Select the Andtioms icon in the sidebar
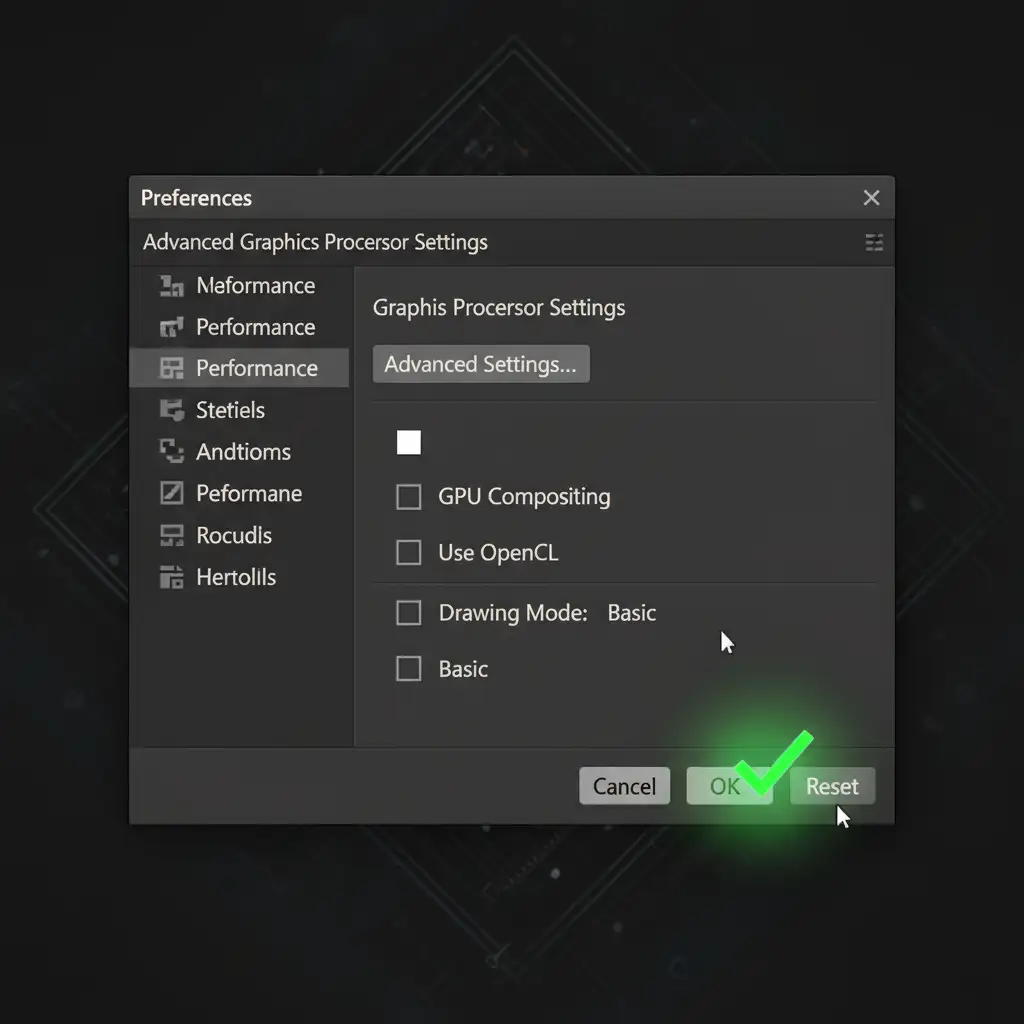The height and width of the screenshot is (1024, 1024). point(172,452)
